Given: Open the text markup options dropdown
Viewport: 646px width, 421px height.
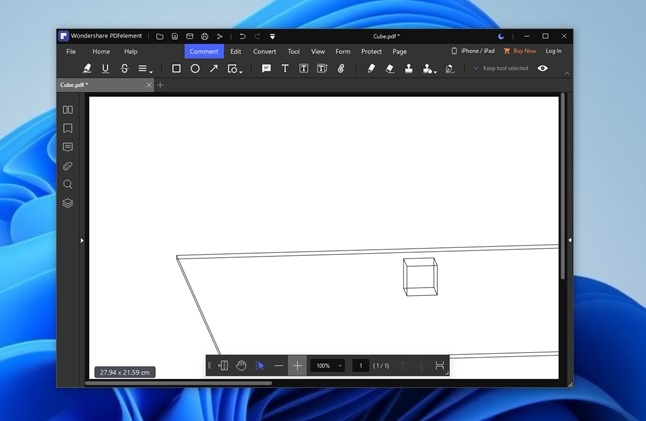Looking at the screenshot, I should click(145, 68).
